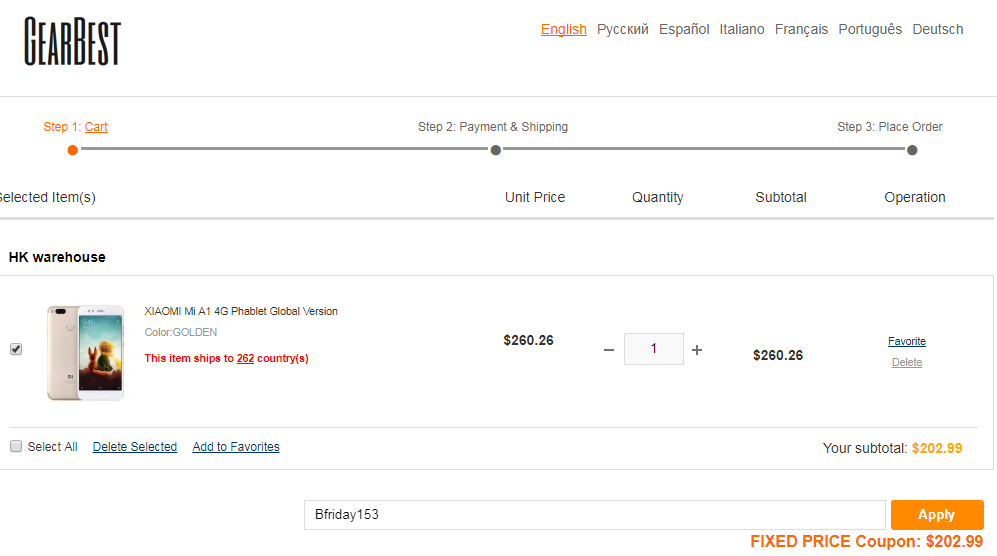Decrease quantity with the minus icon
The height and width of the screenshot is (556, 997).
609,350
